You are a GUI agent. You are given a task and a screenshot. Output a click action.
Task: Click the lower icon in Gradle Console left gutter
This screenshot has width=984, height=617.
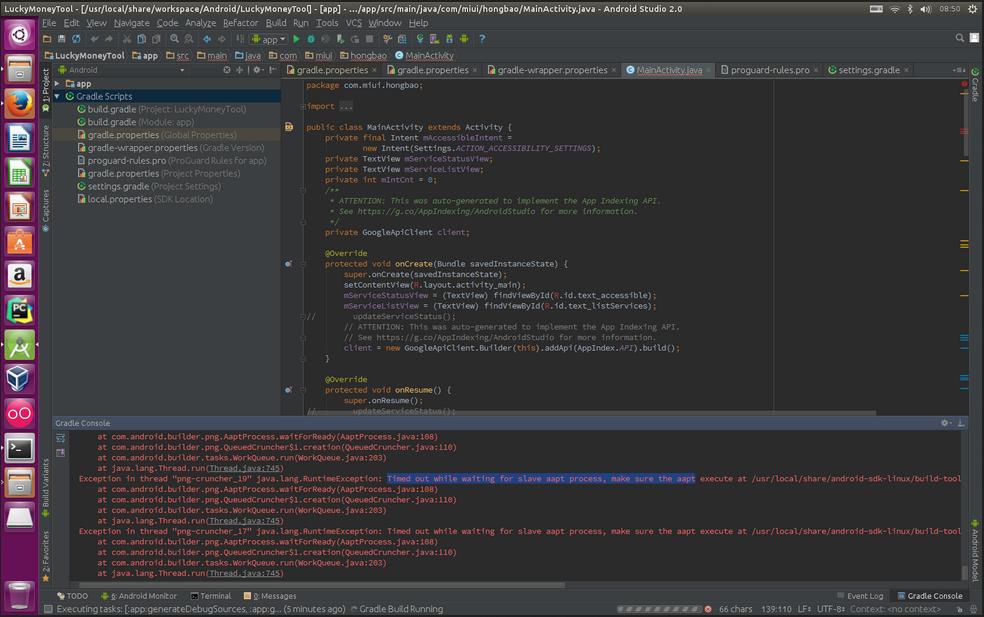point(60,453)
